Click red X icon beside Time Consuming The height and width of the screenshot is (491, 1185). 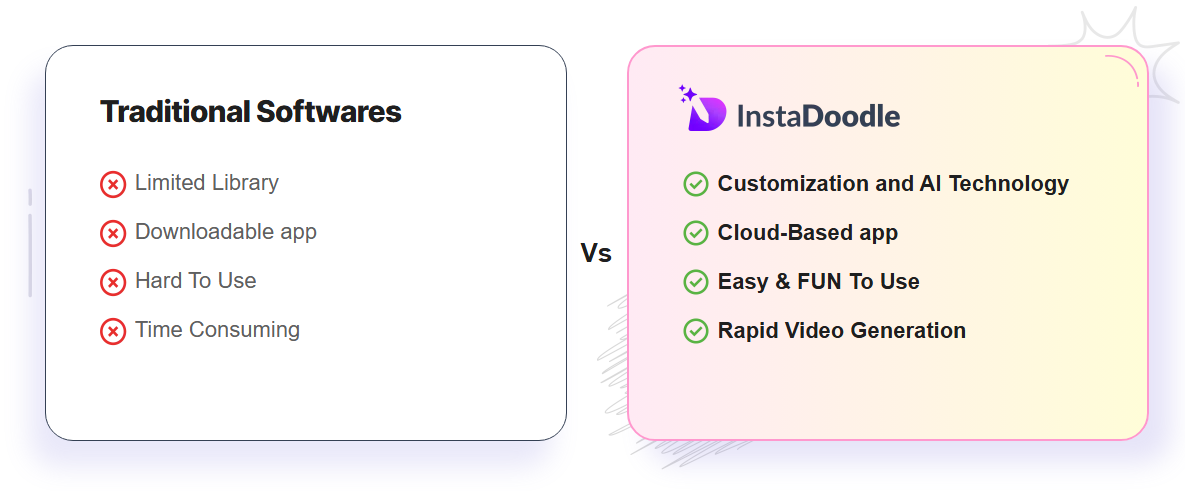113,331
